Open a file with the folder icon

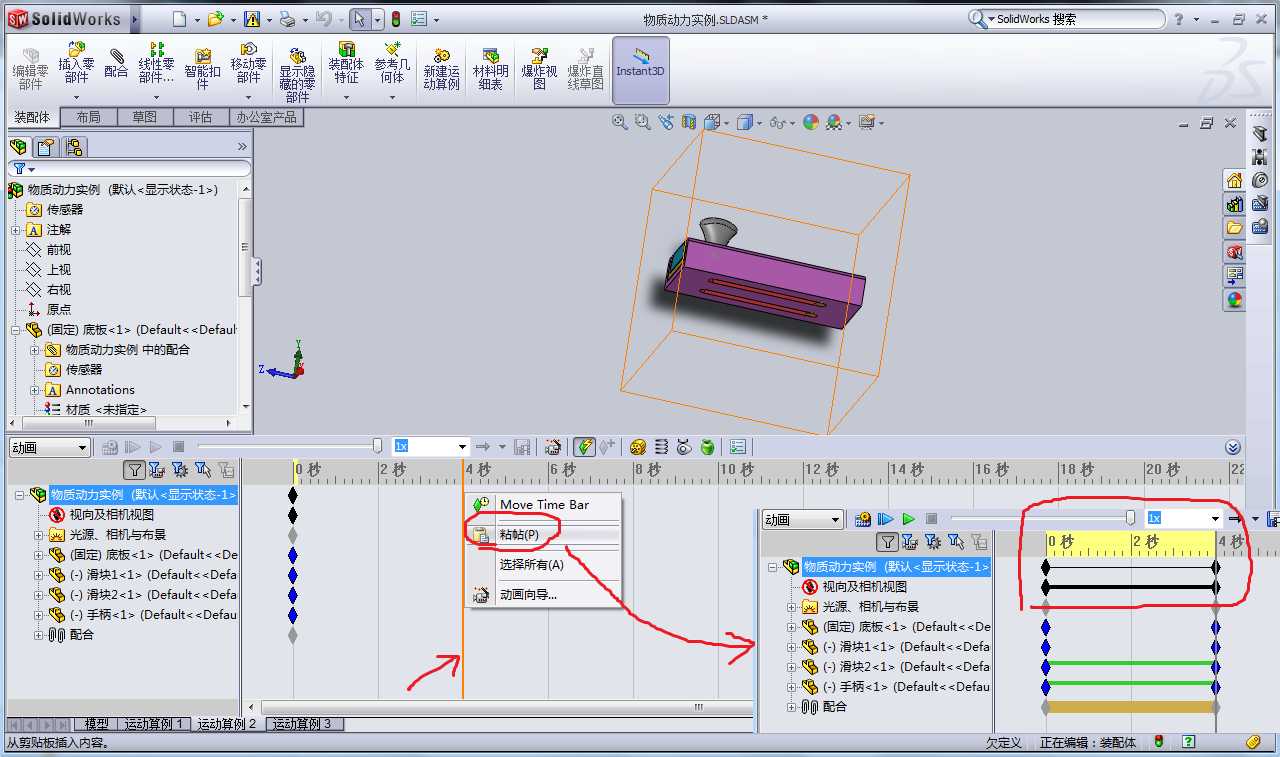tap(215, 19)
